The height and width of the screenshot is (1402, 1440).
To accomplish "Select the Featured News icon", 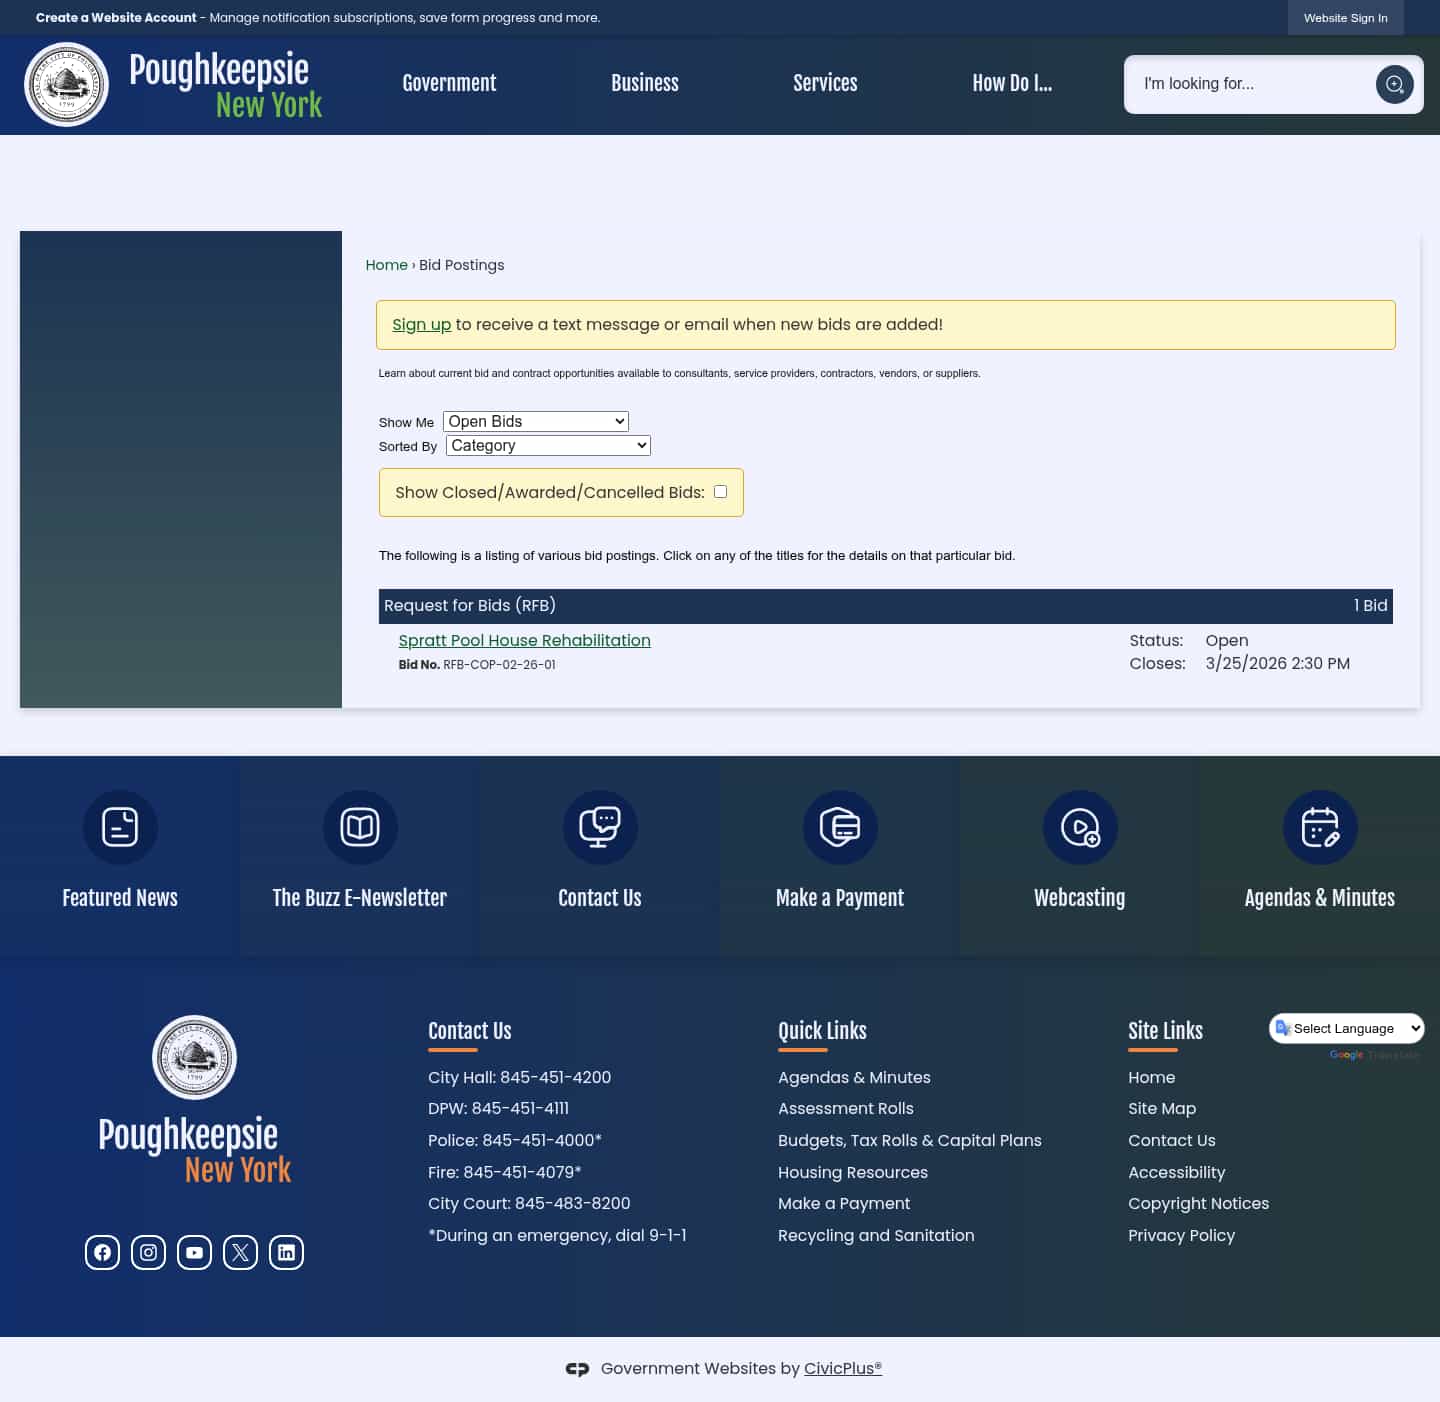I will [119, 827].
